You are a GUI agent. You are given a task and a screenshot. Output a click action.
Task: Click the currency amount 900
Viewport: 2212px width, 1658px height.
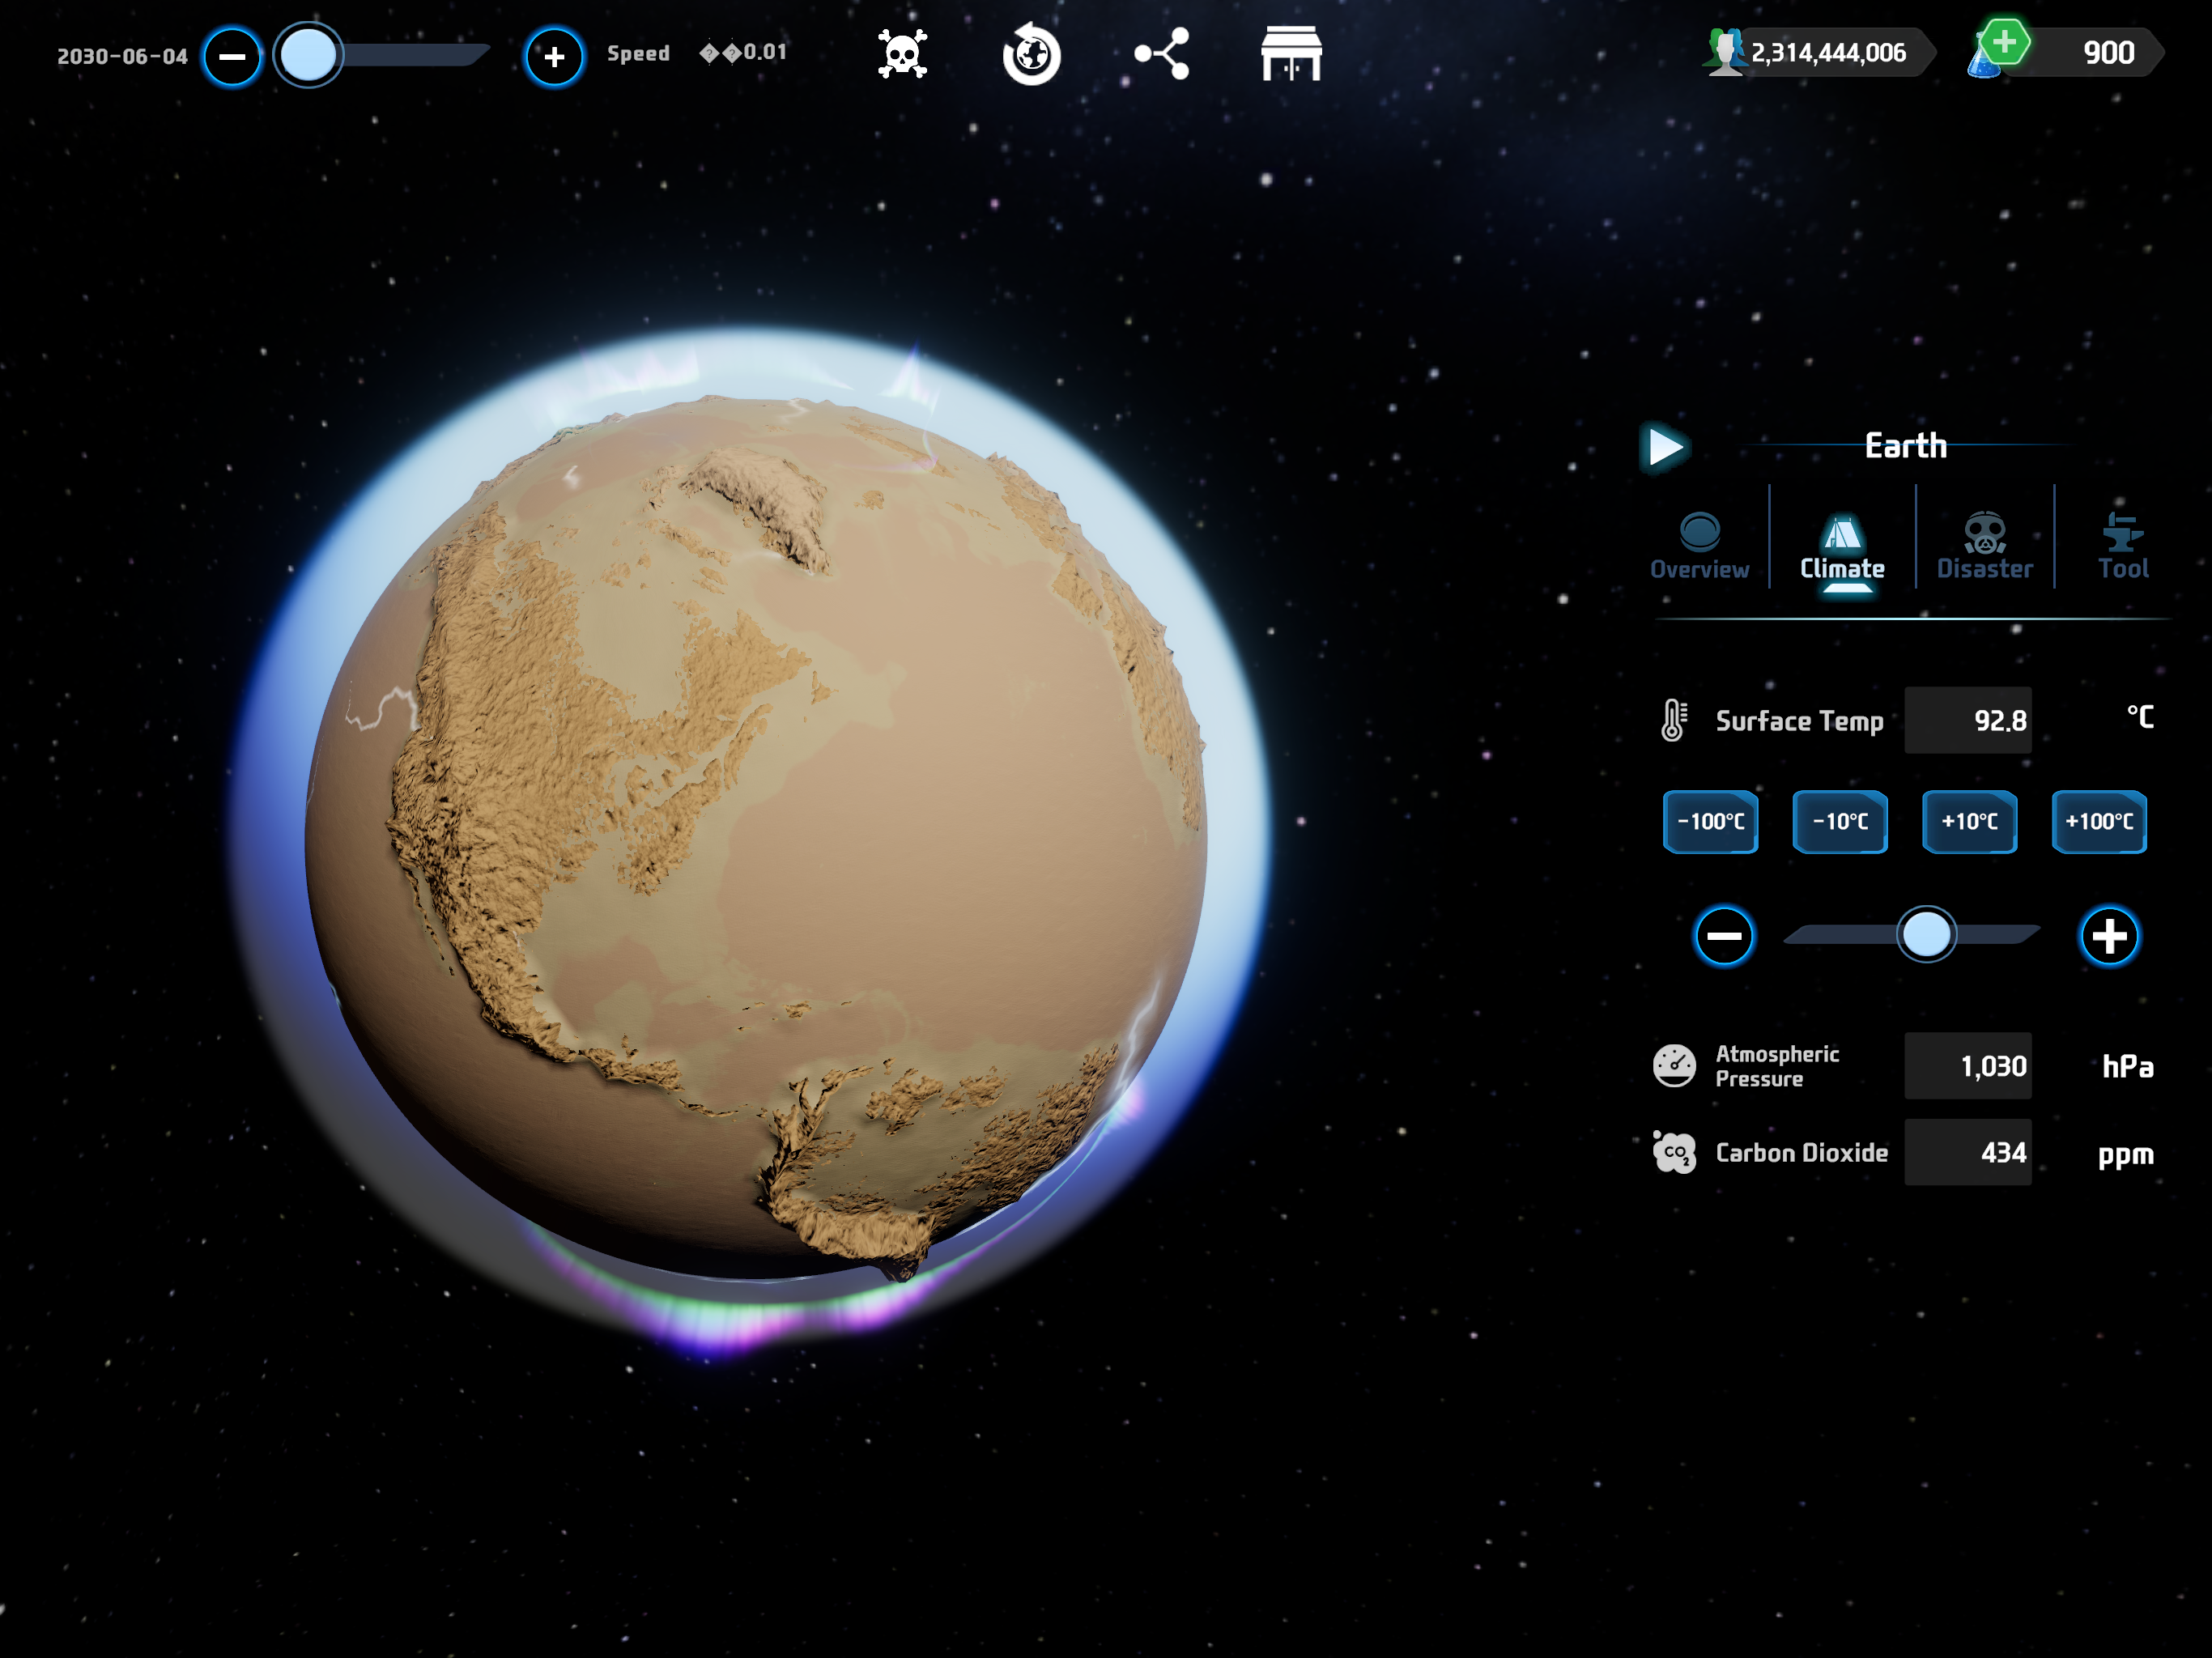[2109, 52]
